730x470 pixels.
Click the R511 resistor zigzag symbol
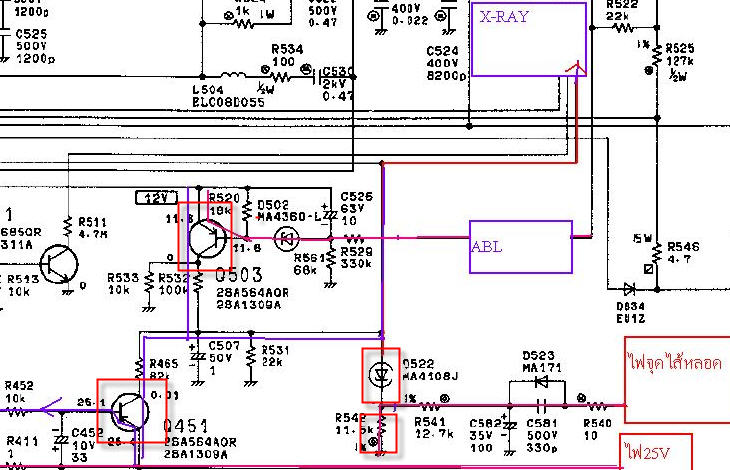tap(68, 227)
